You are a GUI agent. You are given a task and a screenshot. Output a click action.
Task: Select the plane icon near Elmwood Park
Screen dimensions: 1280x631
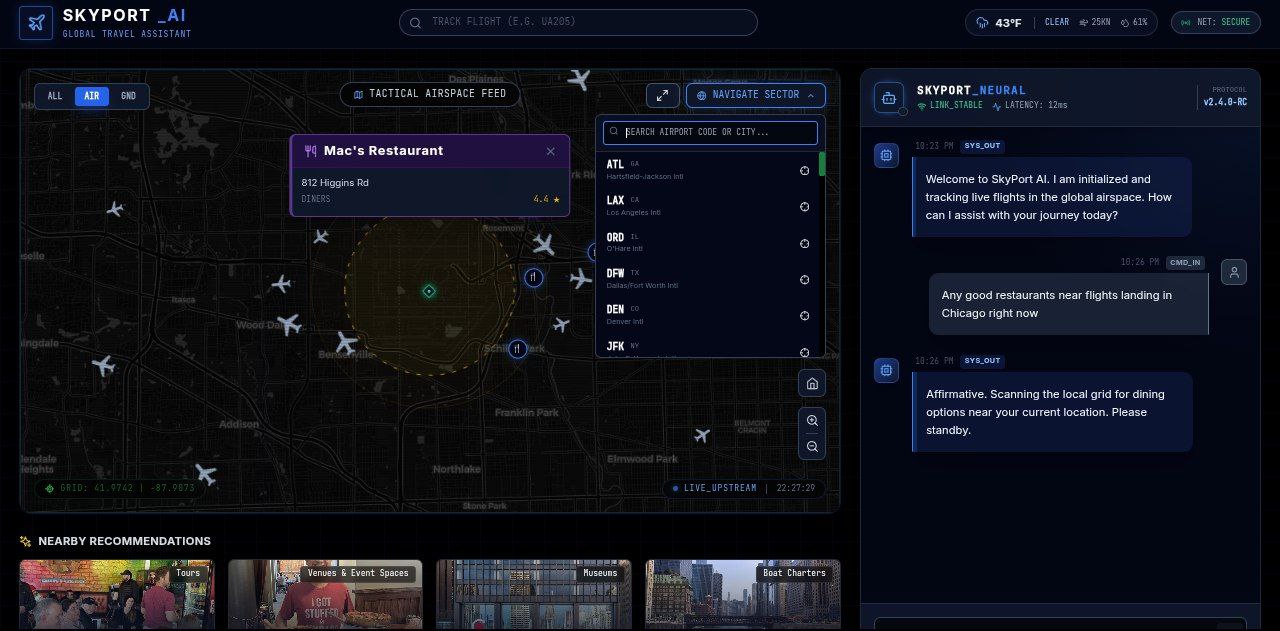coord(702,435)
